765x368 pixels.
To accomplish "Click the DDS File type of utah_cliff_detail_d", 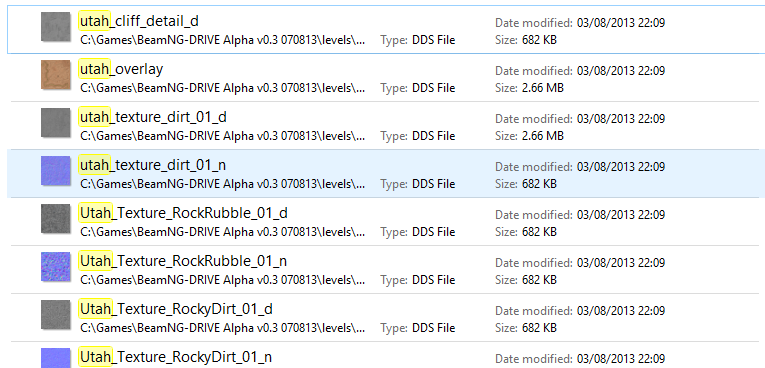I will [x=434, y=40].
